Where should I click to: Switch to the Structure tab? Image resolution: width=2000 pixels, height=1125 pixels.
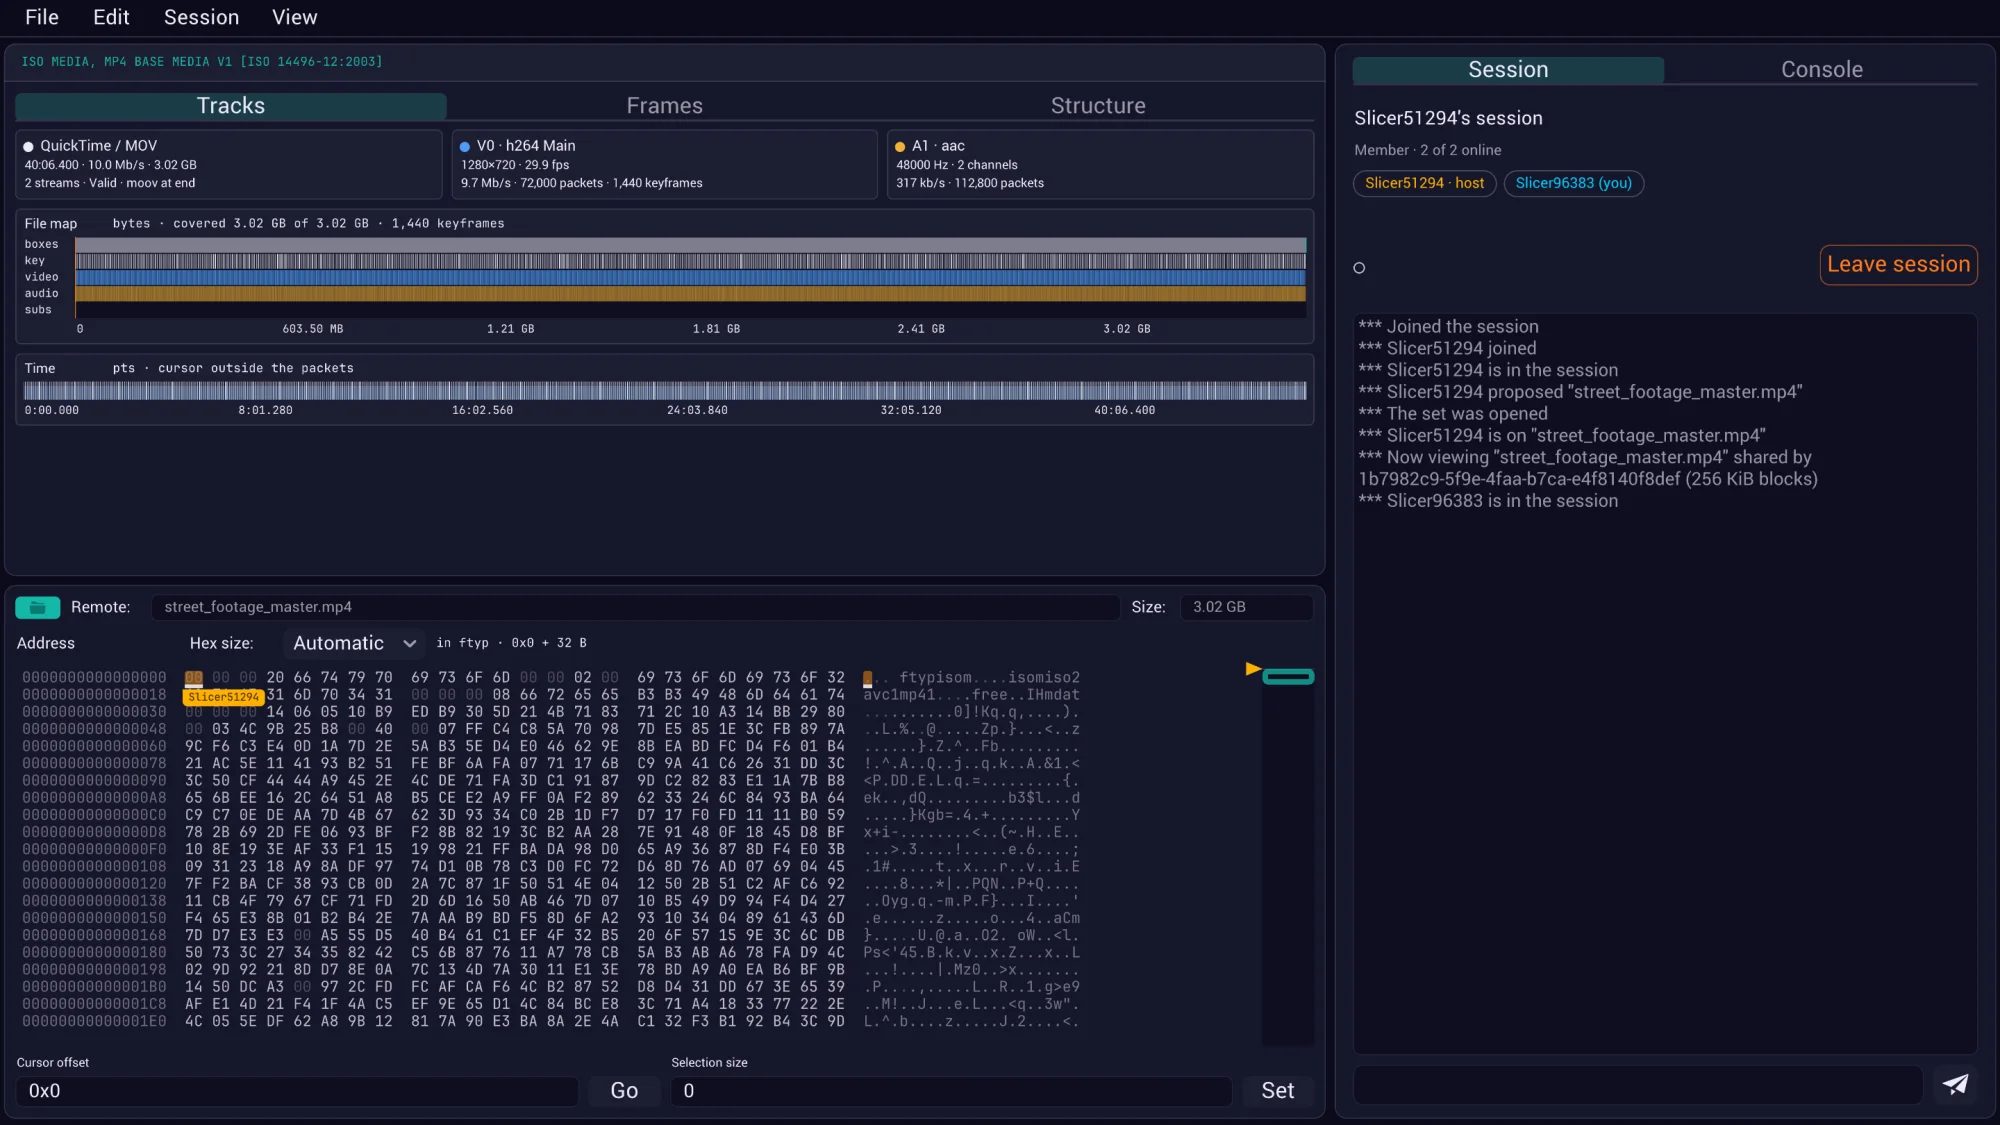1098,105
